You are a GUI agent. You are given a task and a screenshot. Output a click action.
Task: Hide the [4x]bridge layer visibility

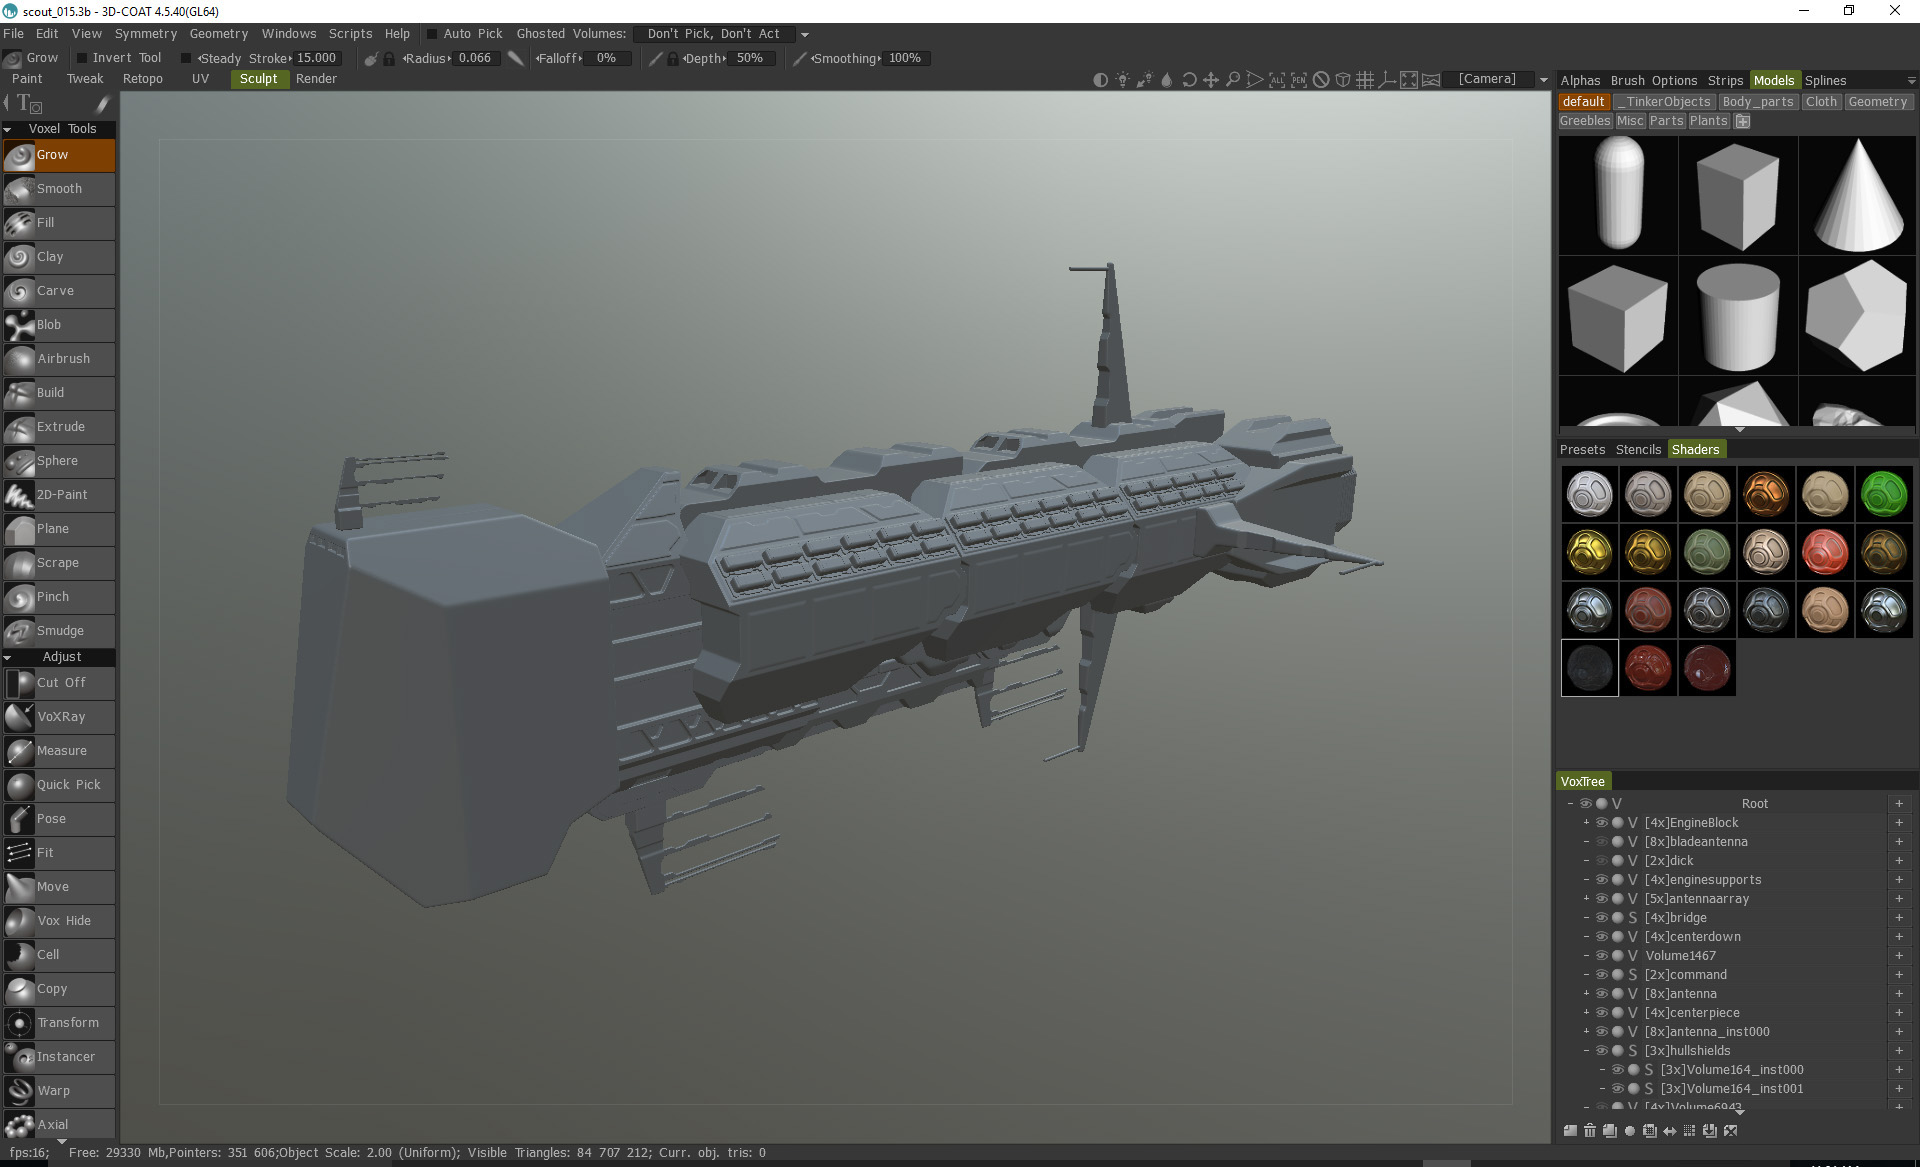click(x=1601, y=918)
